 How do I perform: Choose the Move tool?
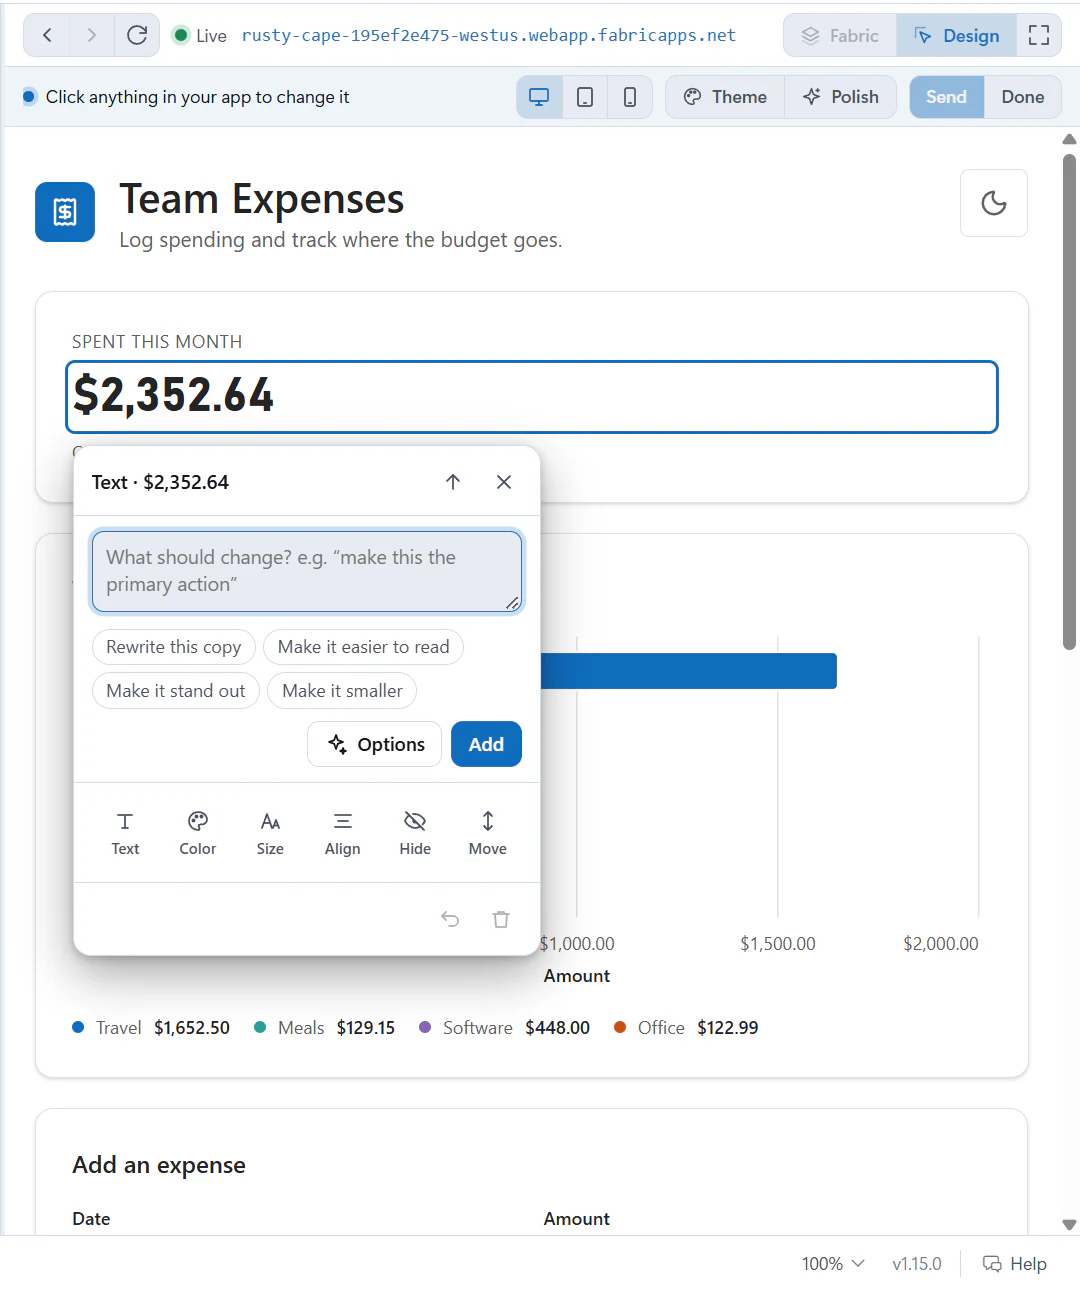coord(488,833)
